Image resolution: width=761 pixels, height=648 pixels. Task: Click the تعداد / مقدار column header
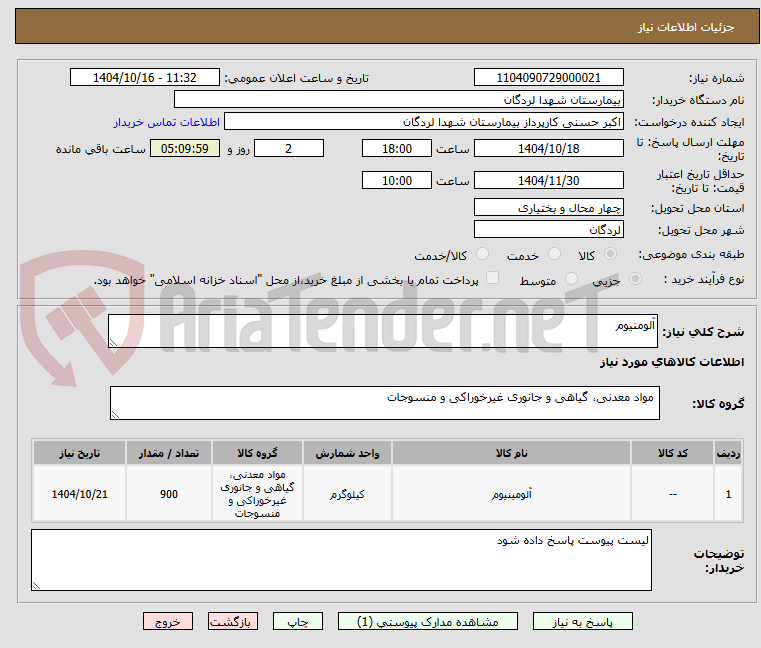click(168, 453)
